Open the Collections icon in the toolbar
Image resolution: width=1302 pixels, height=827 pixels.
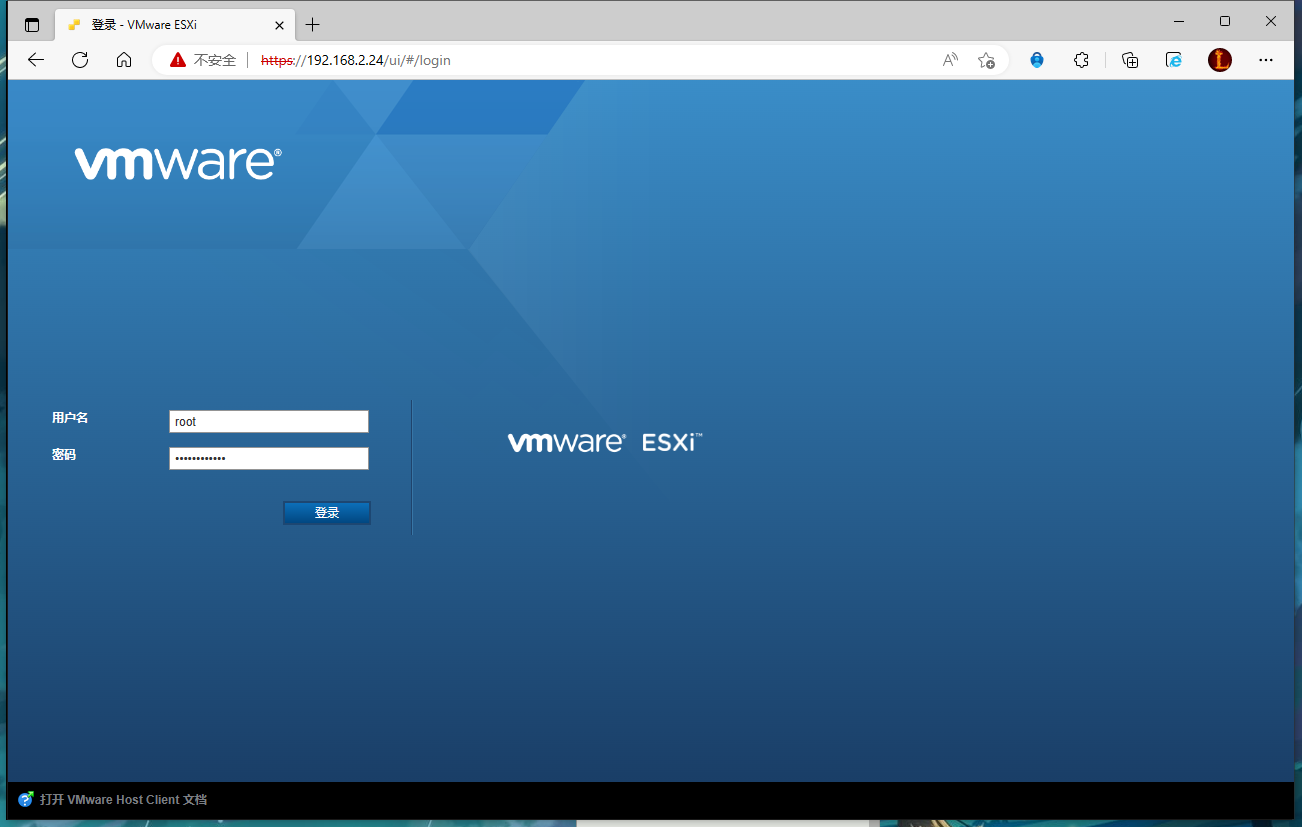(1130, 60)
